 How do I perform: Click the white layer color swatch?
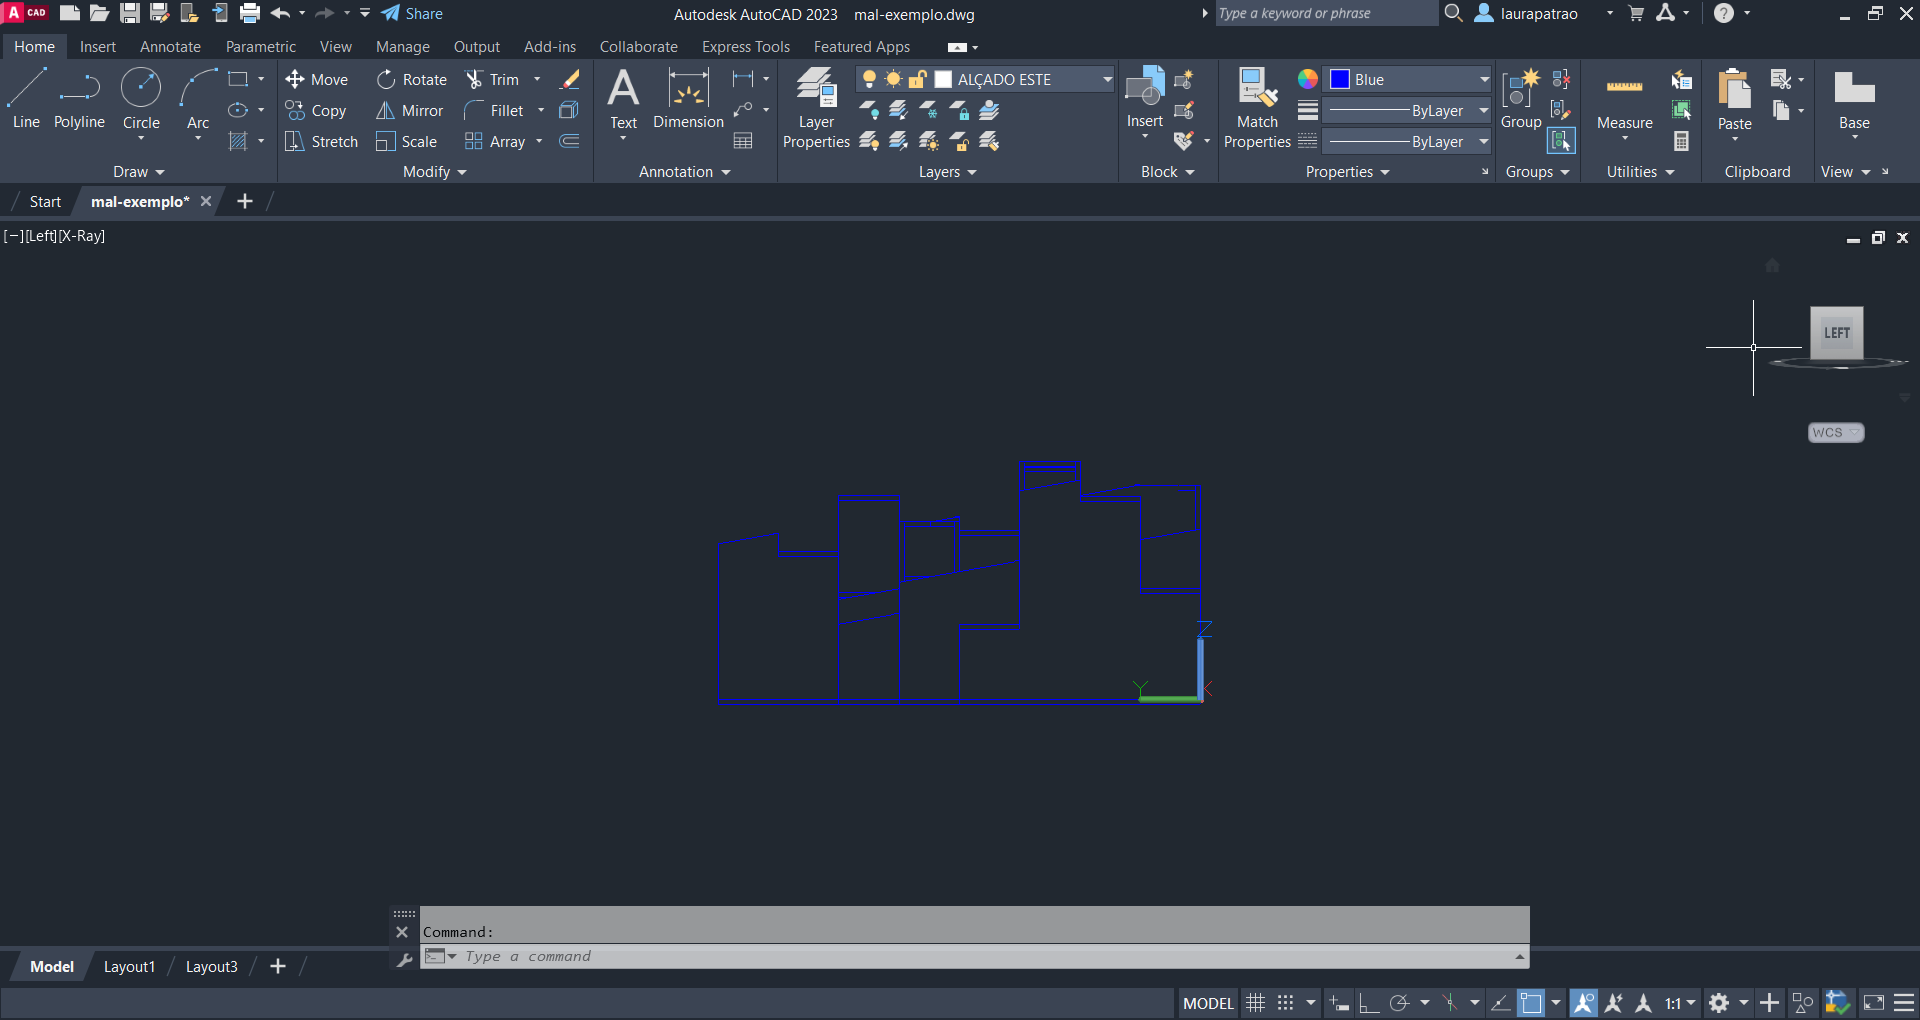coord(943,79)
